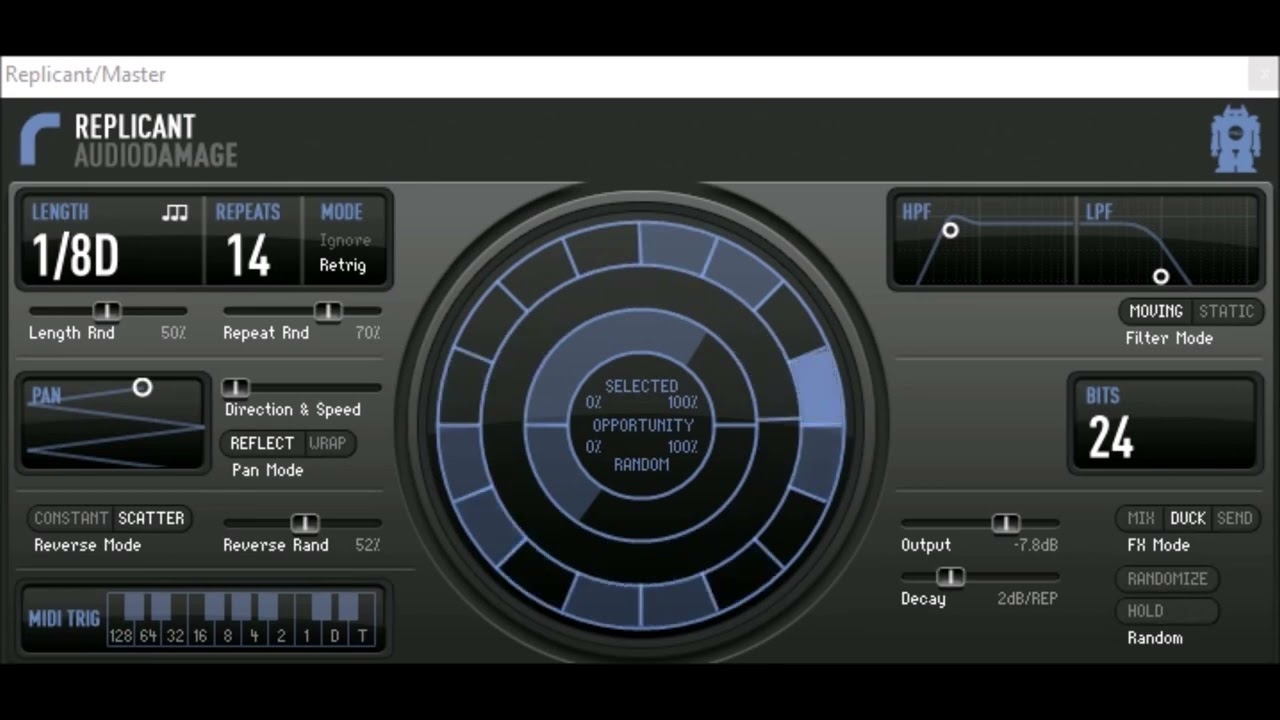Click the D (dotted) MIDI trig key
The image size is (1280, 720).
point(335,620)
